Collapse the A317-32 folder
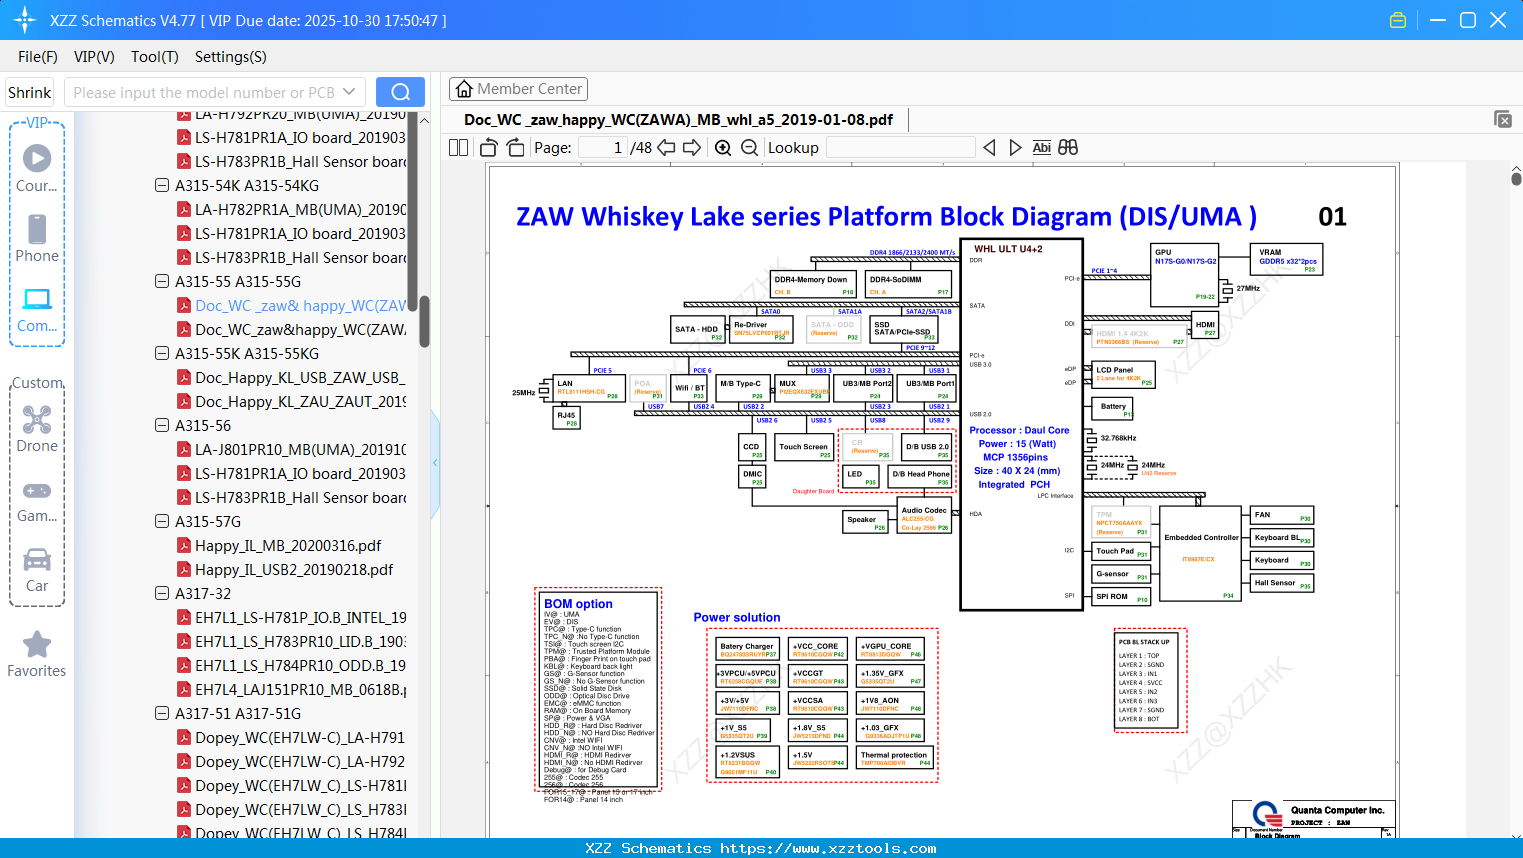1523x858 pixels. coord(162,593)
